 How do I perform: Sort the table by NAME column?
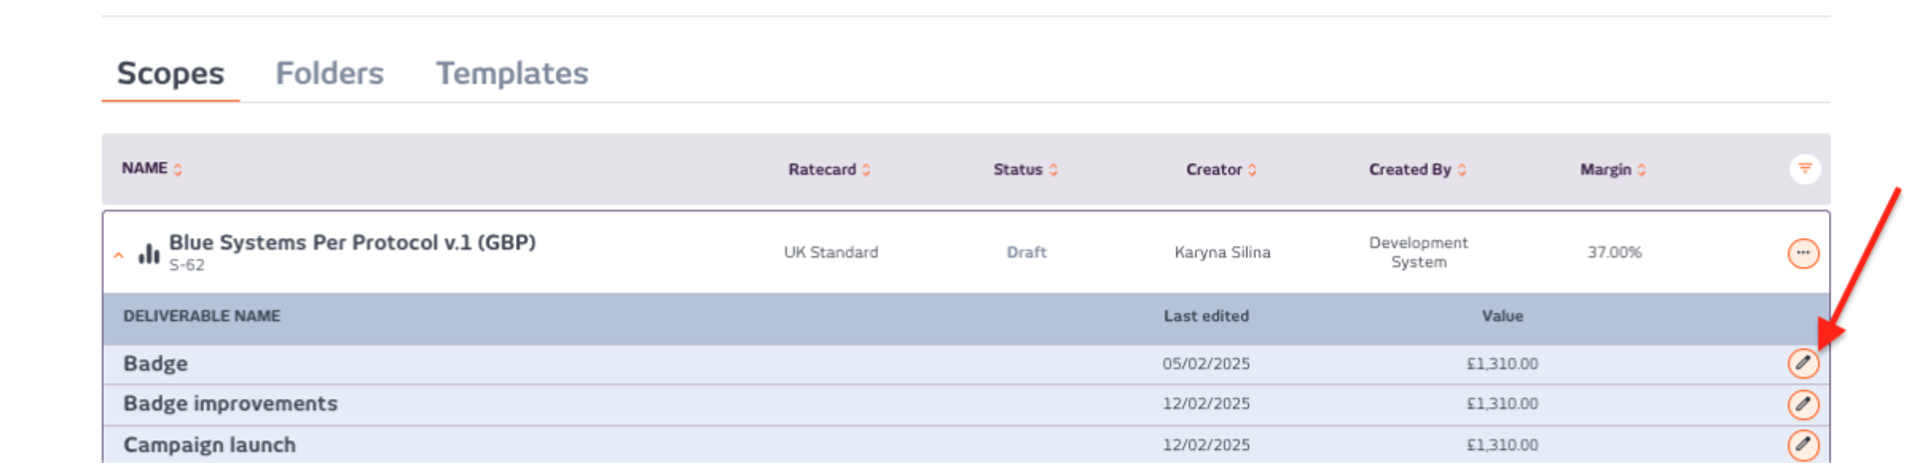tap(152, 168)
